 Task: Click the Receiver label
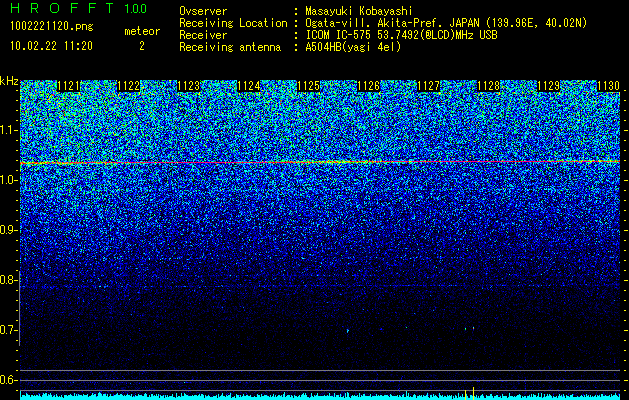pyautogui.click(x=203, y=35)
